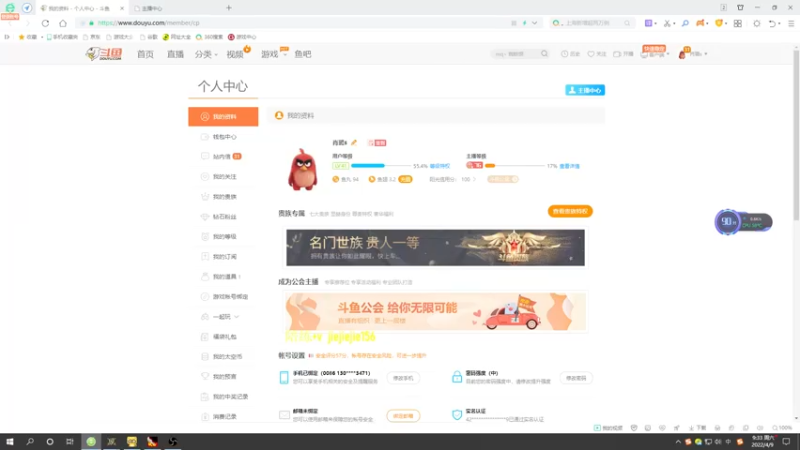Open 我的关注 in the sidebar
The image size is (800, 450).
tap(223, 177)
